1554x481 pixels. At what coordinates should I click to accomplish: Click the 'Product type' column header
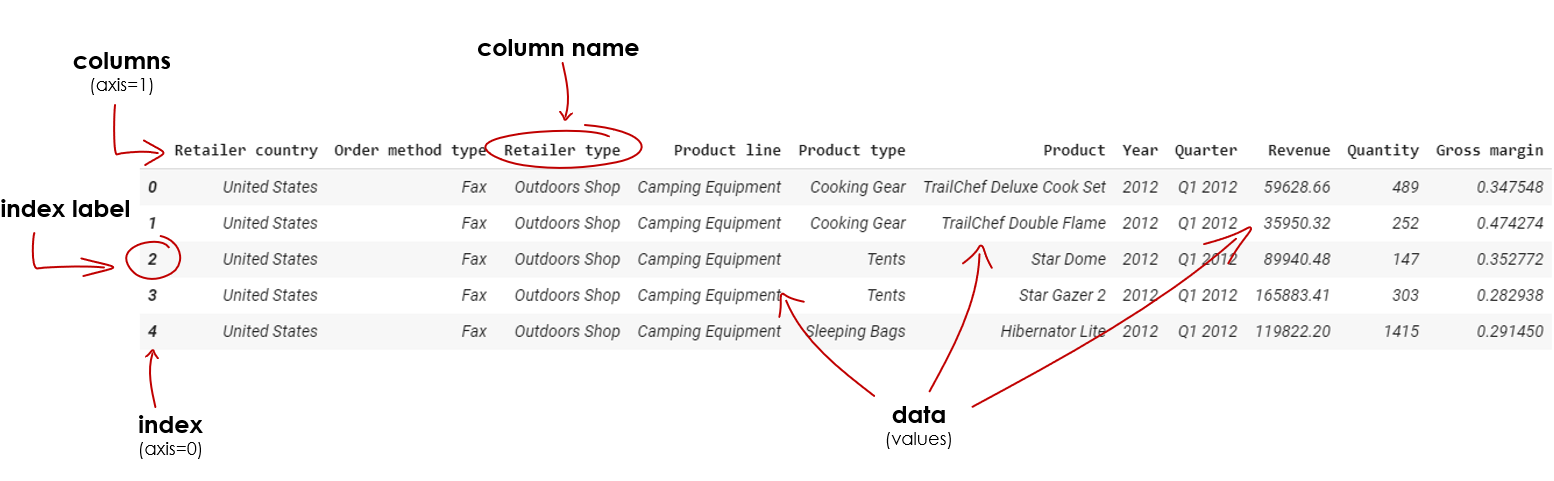[851, 151]
